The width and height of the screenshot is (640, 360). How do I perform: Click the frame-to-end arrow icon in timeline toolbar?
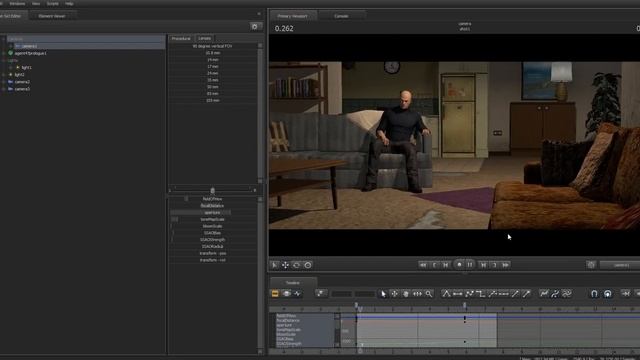click(x=626, y=293)
